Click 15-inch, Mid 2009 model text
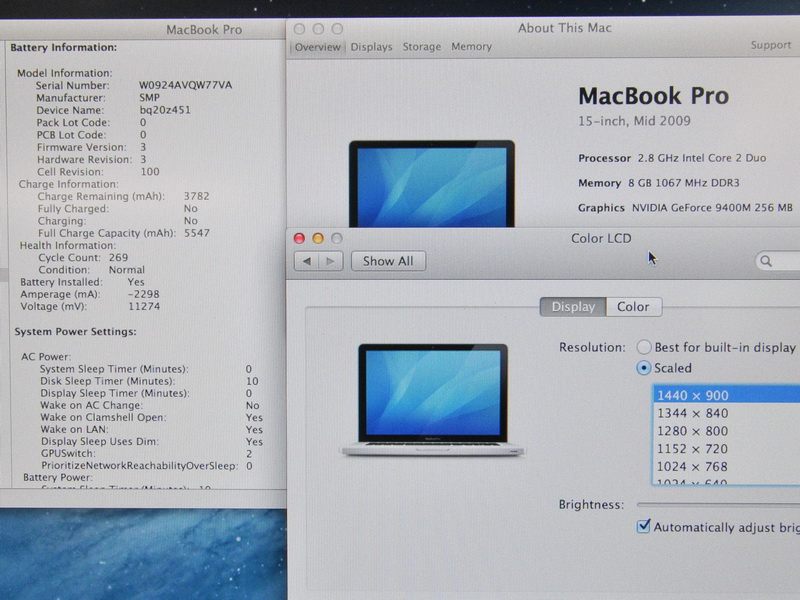The height and width of the screenshot is (600, 800). 634,121
